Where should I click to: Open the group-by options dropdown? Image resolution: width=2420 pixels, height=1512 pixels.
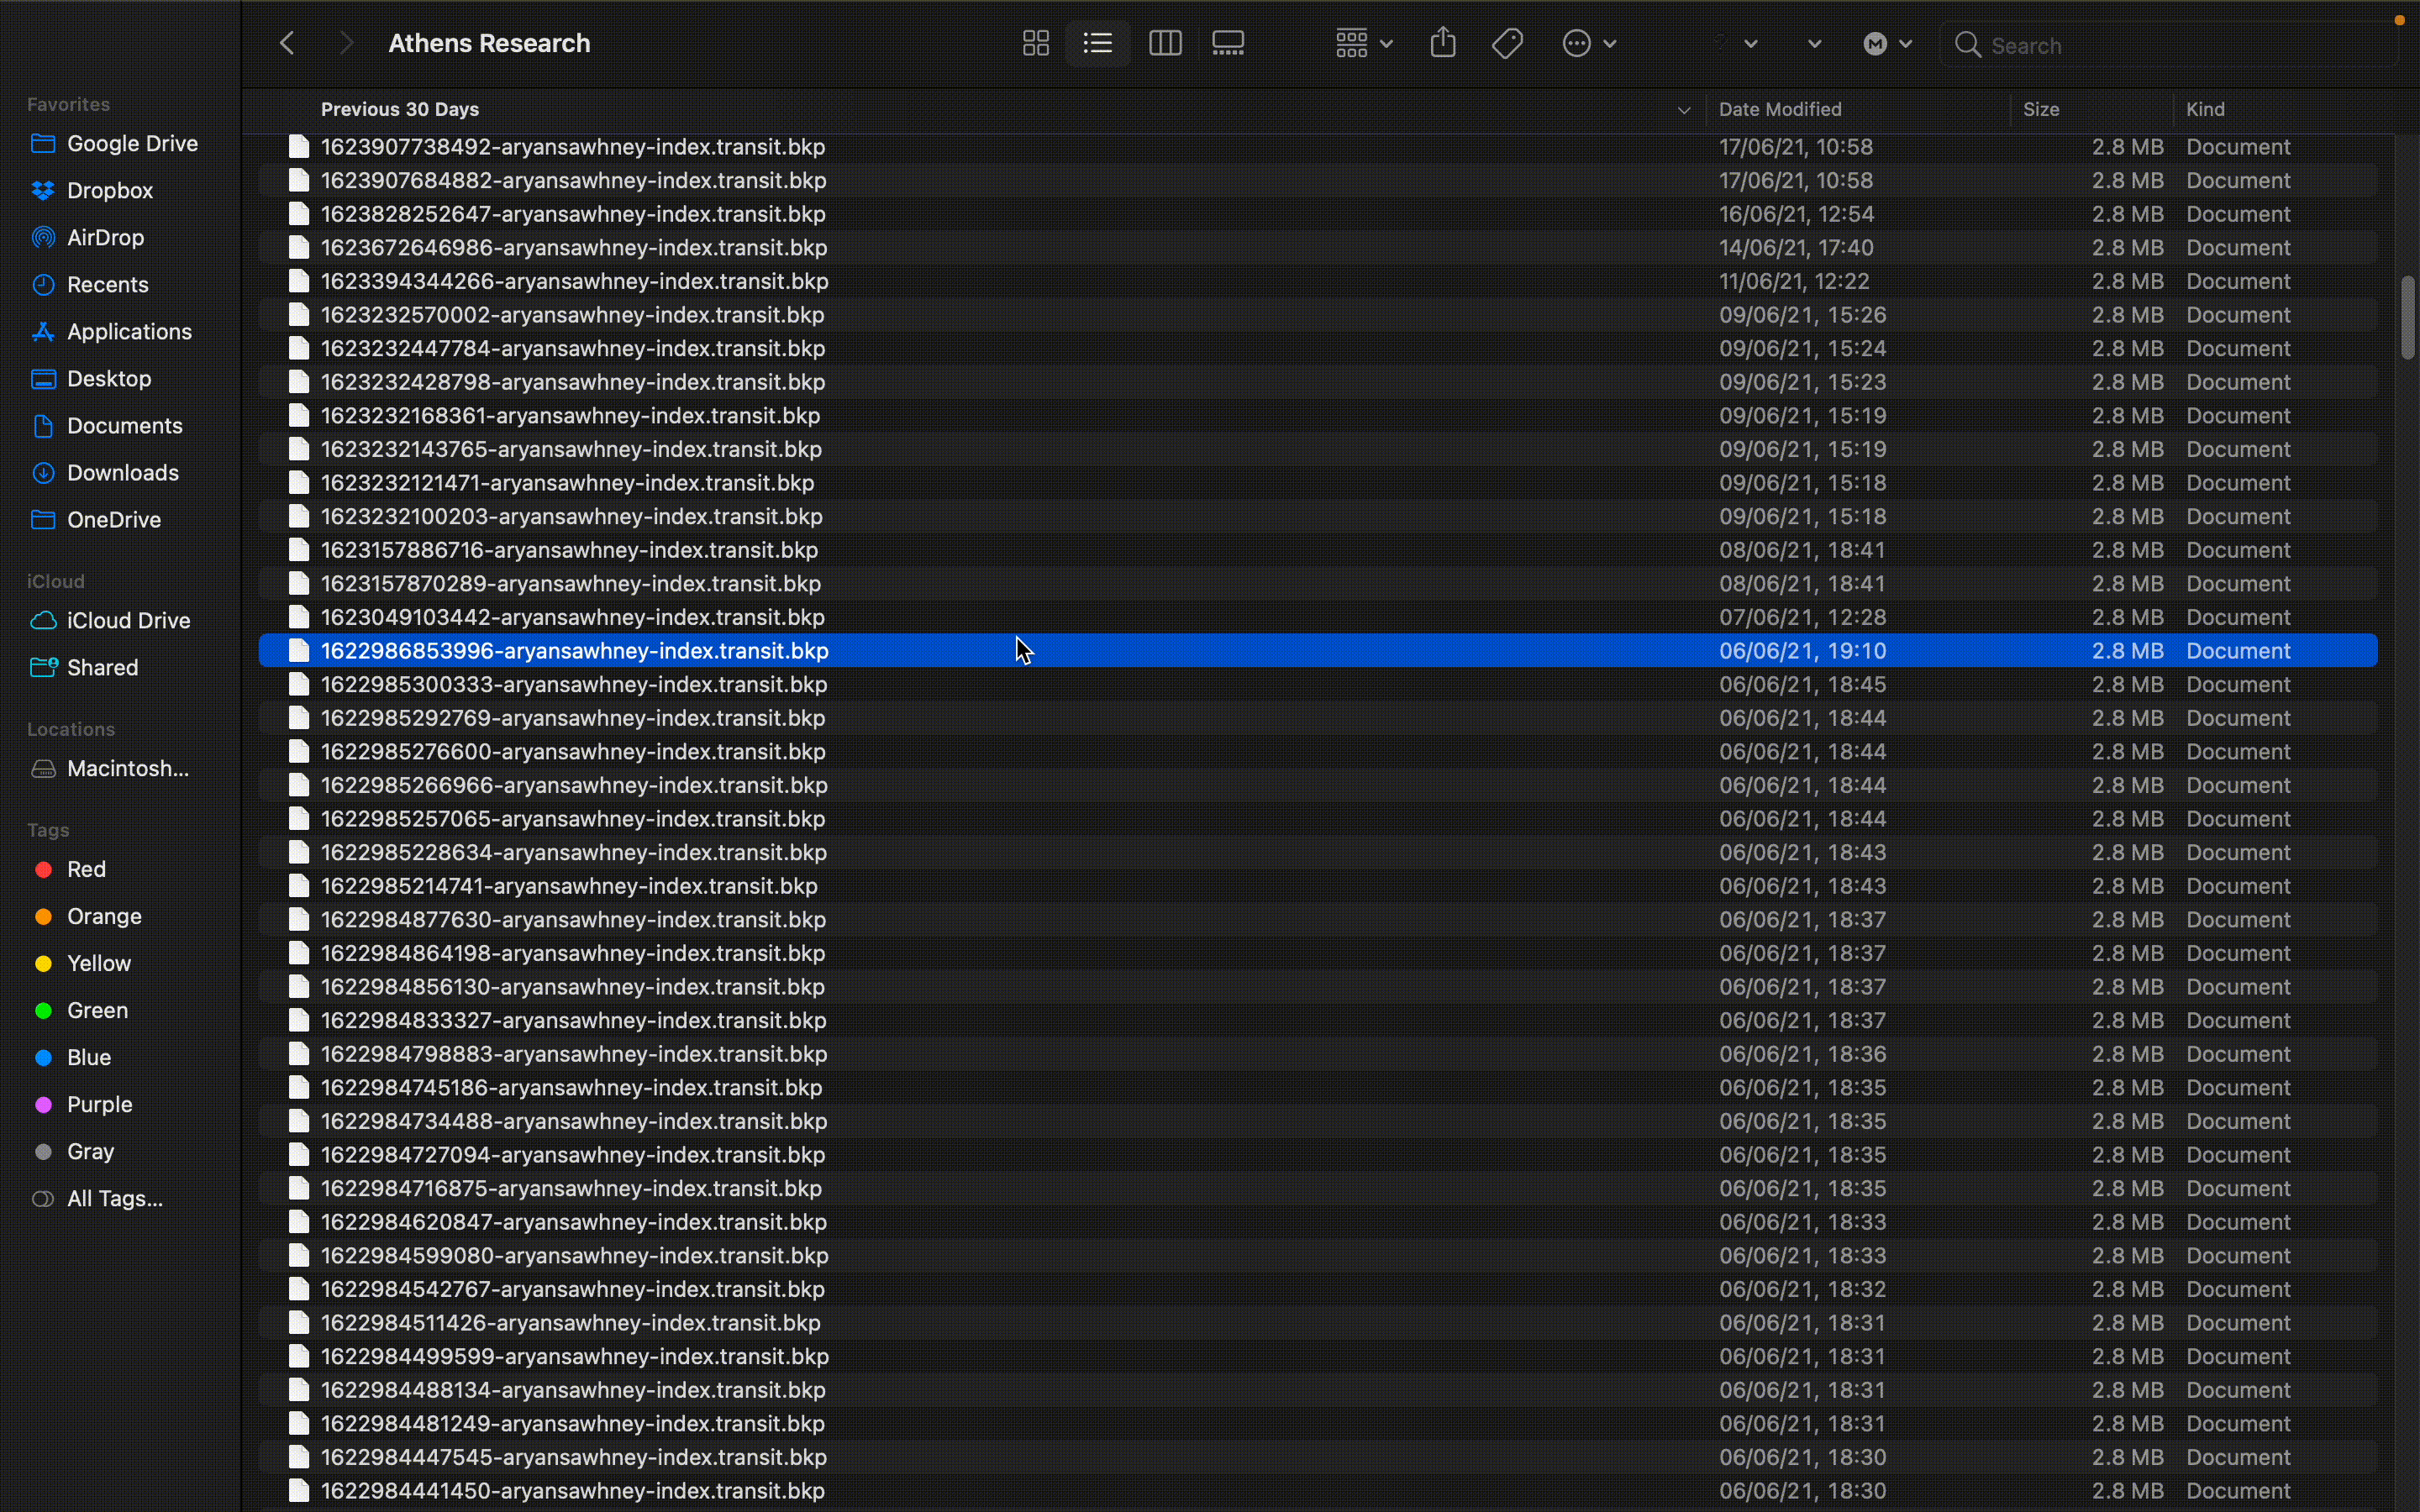point(1364,43)
